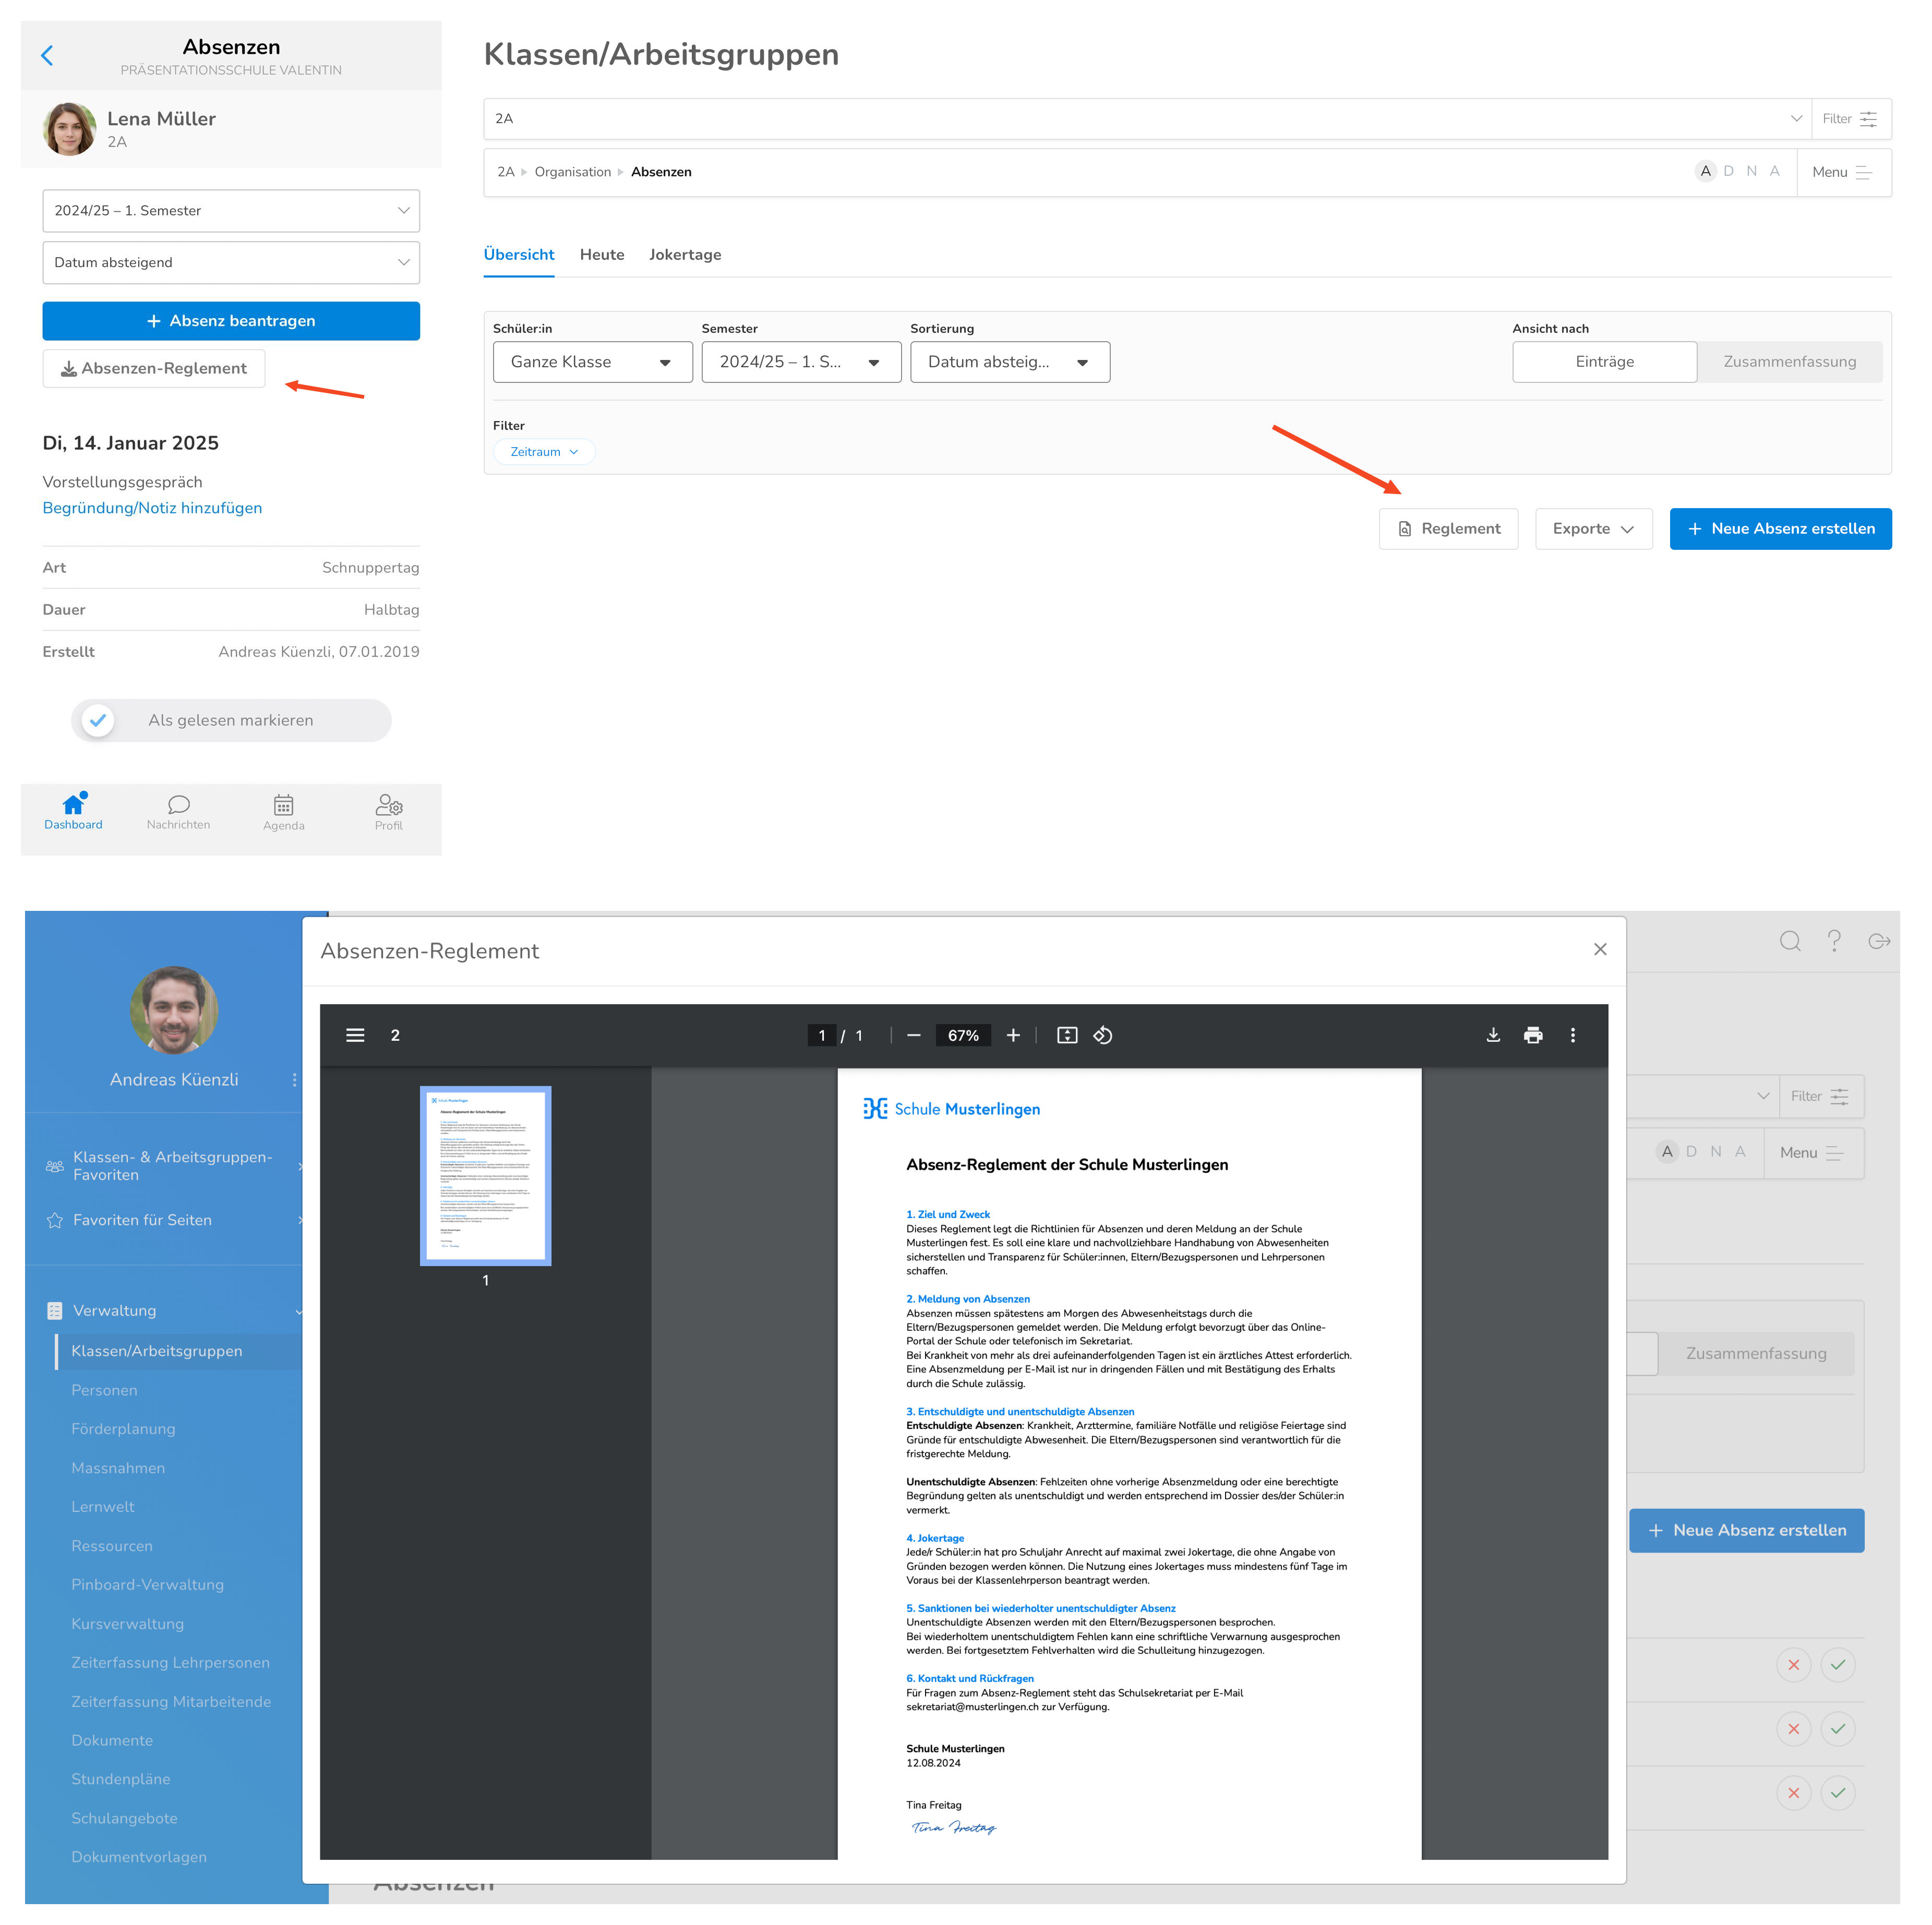The width and height of the screenshot is (1932, 1925).
Task: Select page 1 thumbnail in PDF sidebar
Action: (x=485, y=1175)
